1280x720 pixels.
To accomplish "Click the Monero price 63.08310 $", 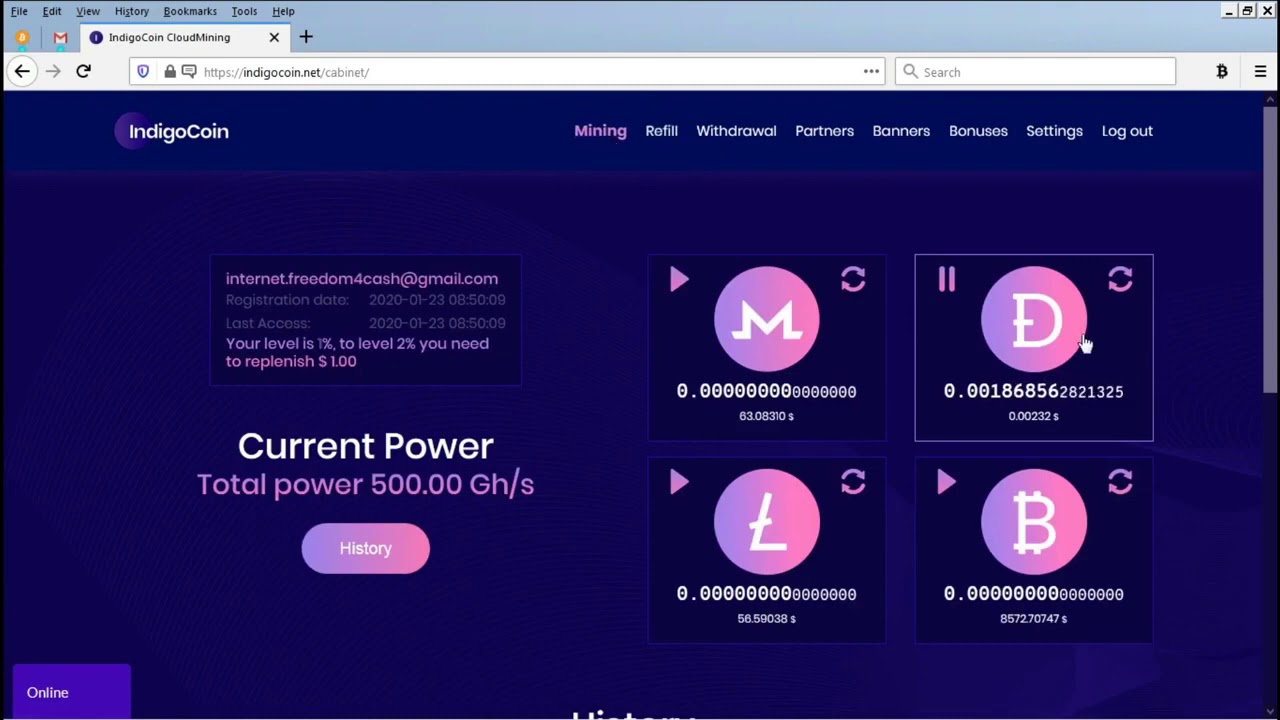I will click(767, 416).
